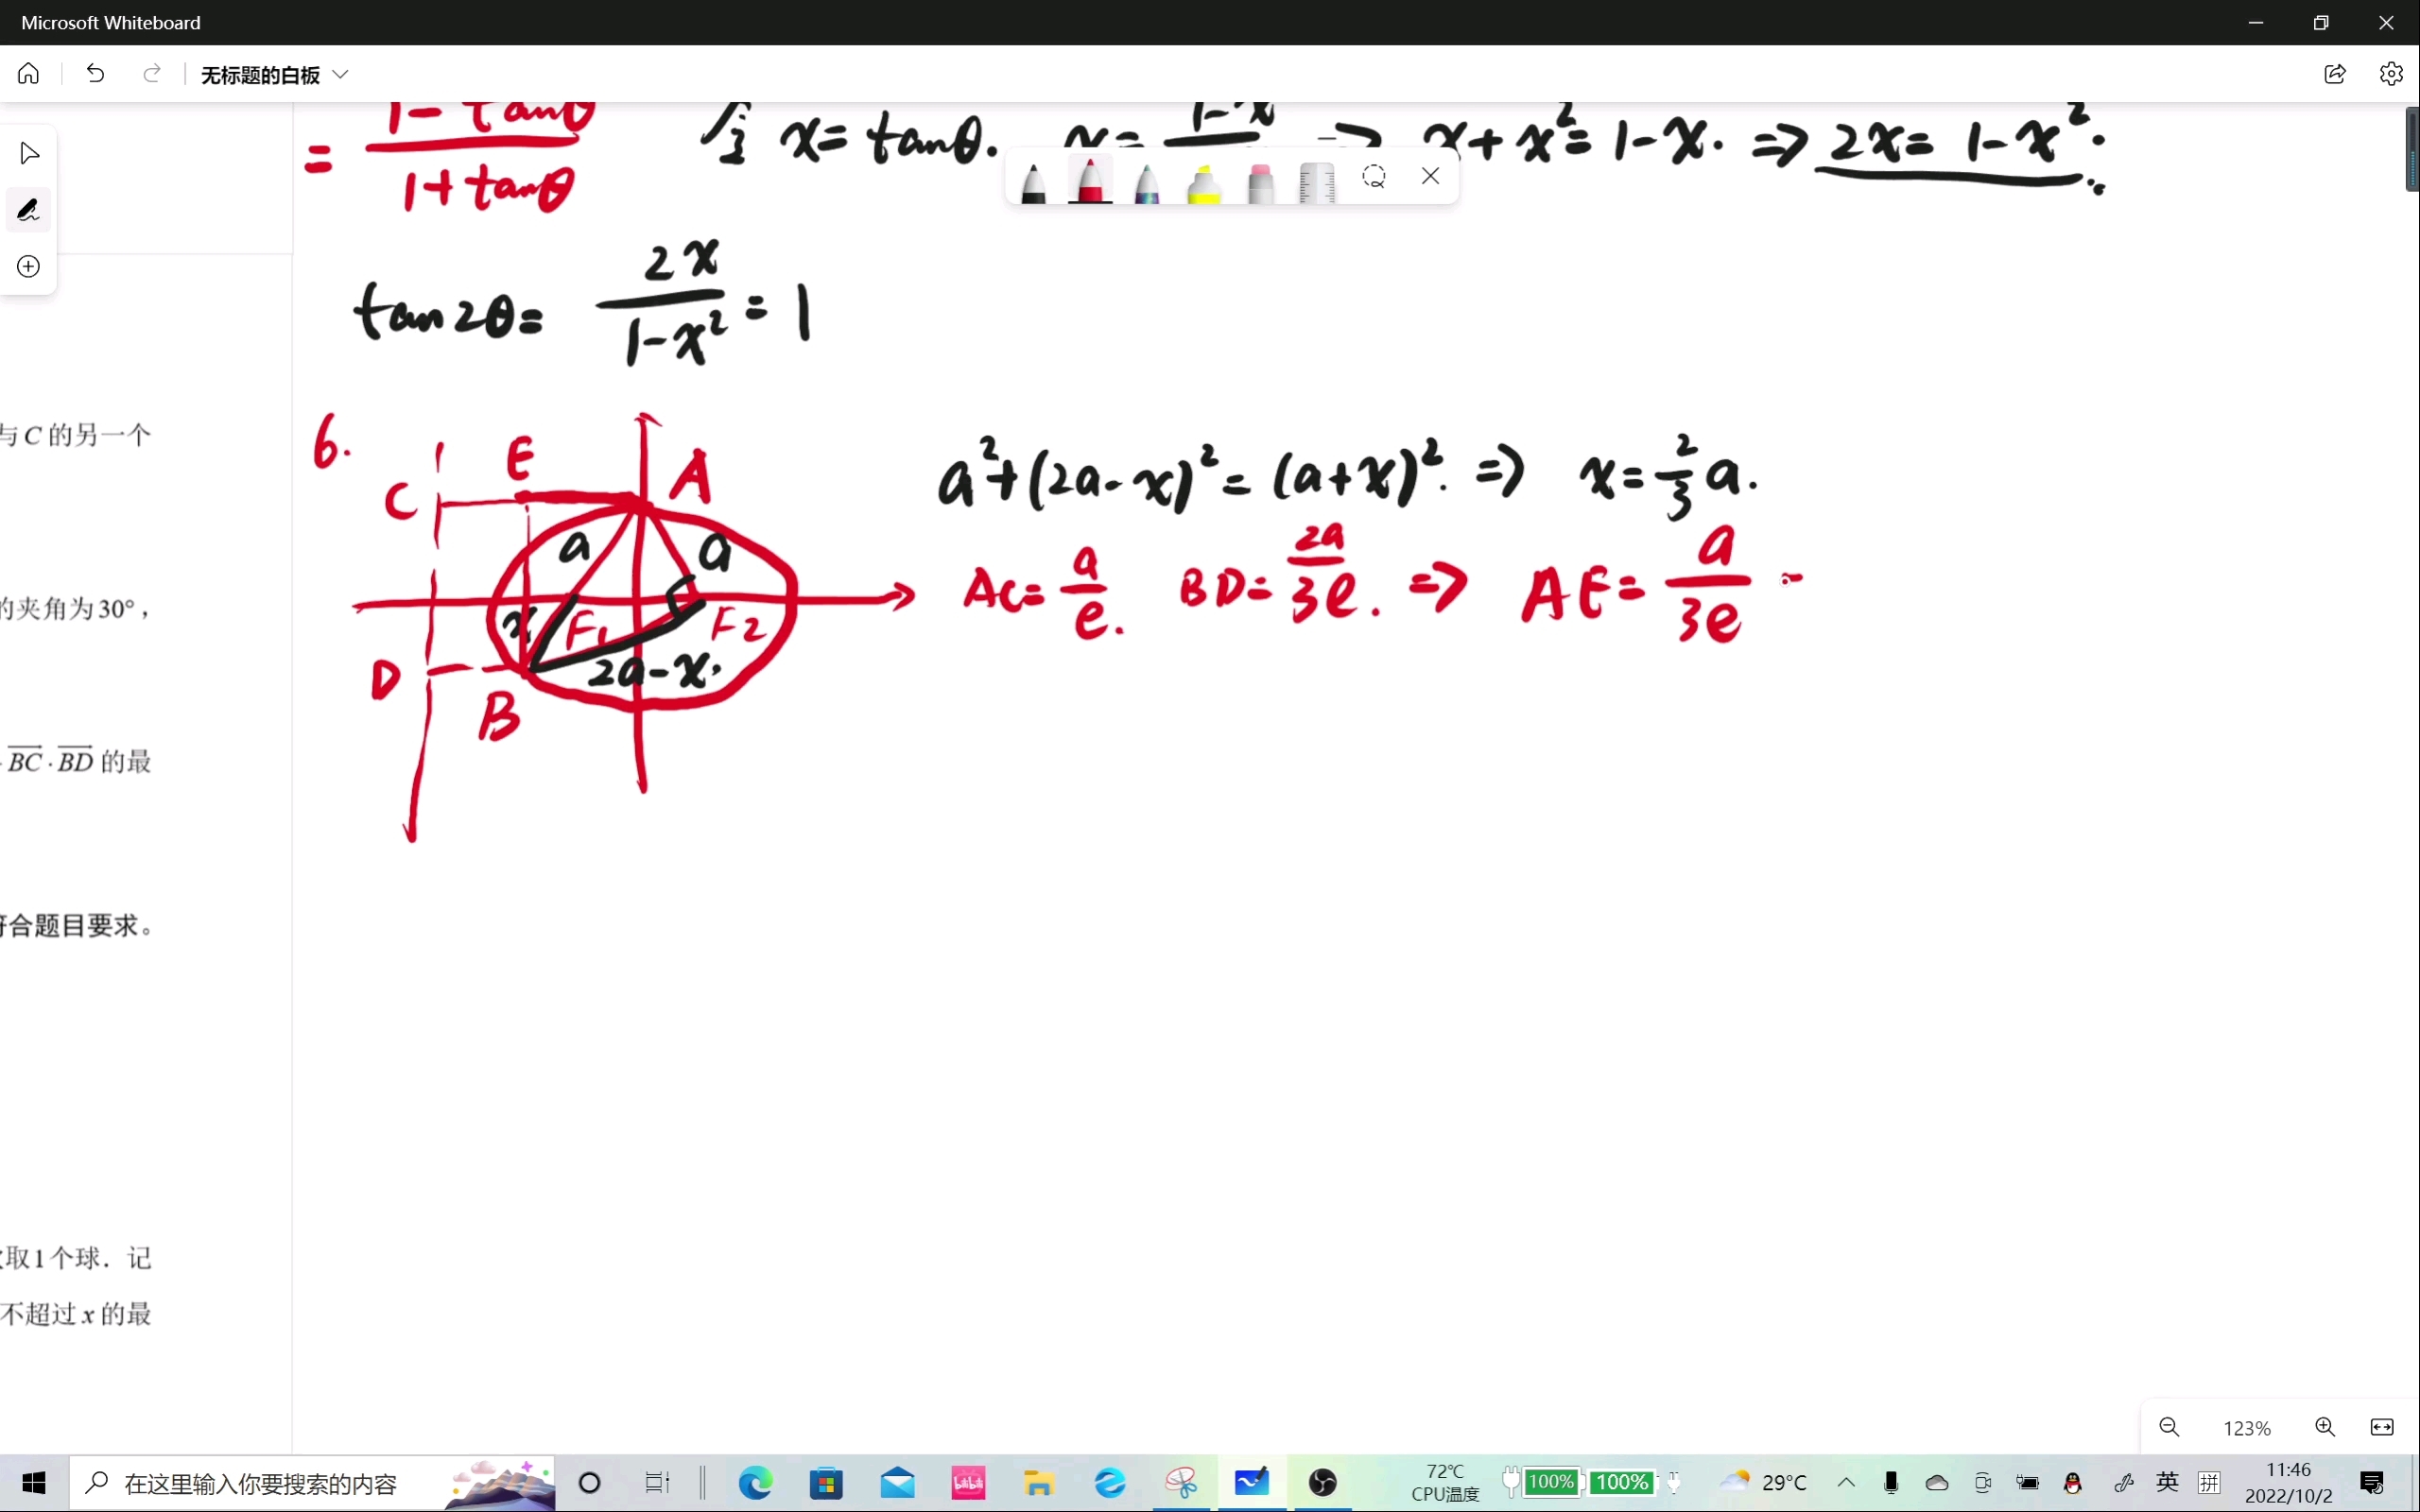
Task: Open the Windows Start menu
Action: tap(34, 1483)
